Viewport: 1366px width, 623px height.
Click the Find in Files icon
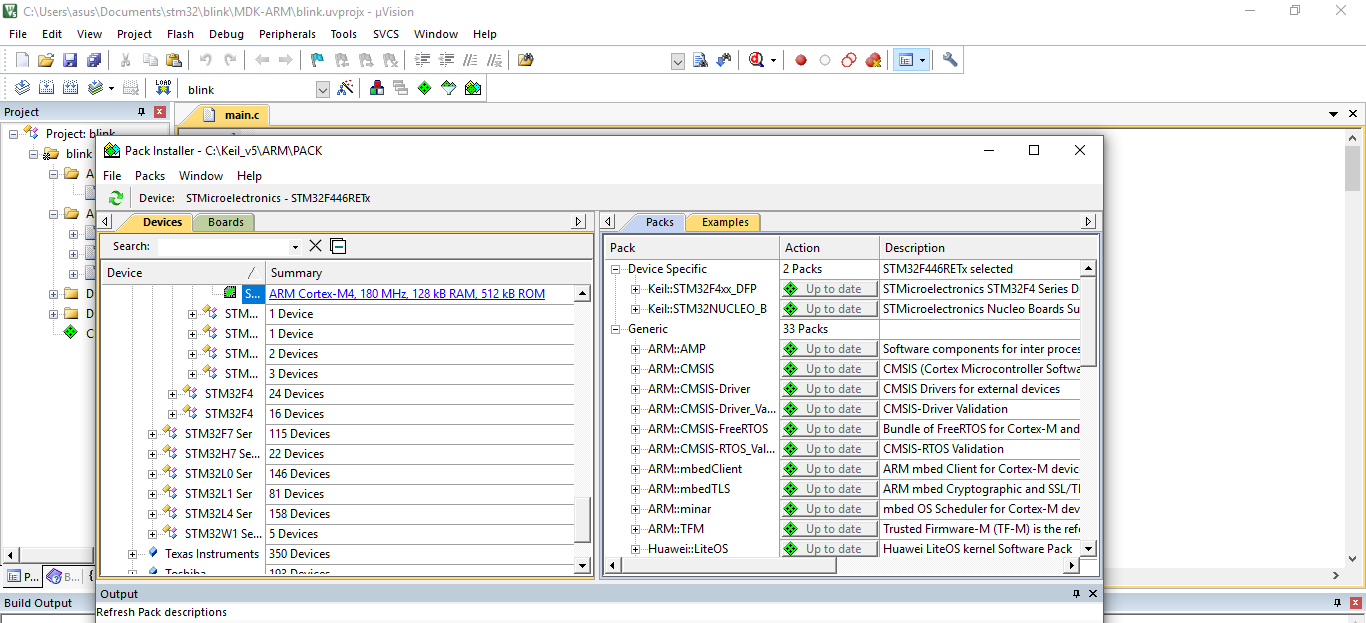tap(525, 60)
